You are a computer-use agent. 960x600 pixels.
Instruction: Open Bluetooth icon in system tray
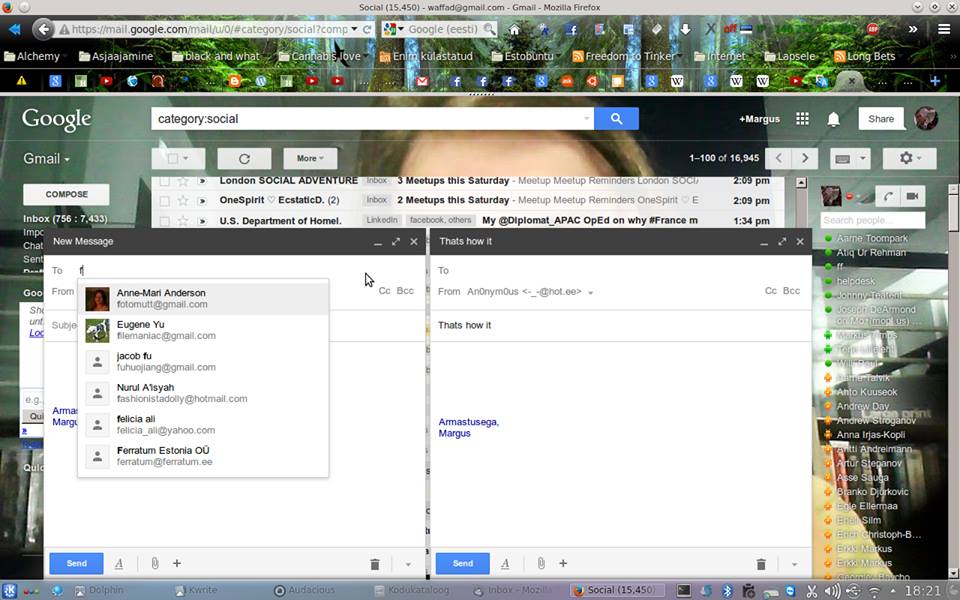click(x=727, y=591)
